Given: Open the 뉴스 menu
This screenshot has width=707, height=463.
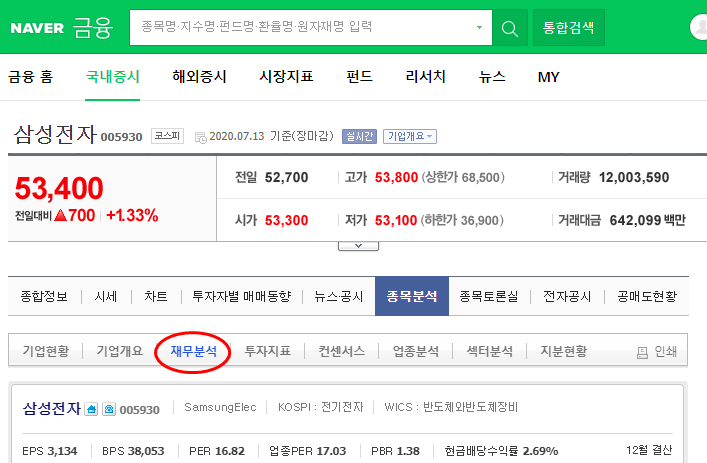Looking at the screenshot, I should pyautogui.click(x=492, y=77).
